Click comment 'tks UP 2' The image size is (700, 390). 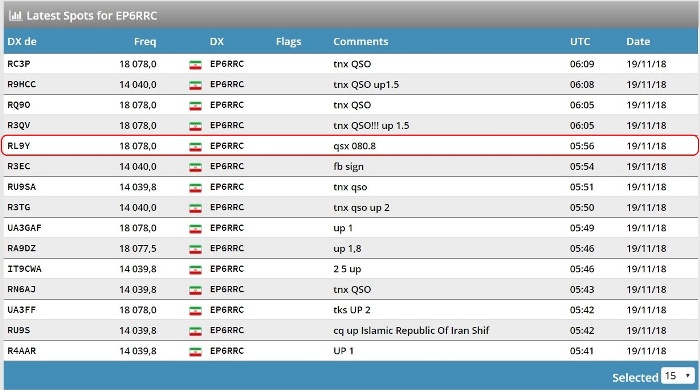click(x=352, y=310)
